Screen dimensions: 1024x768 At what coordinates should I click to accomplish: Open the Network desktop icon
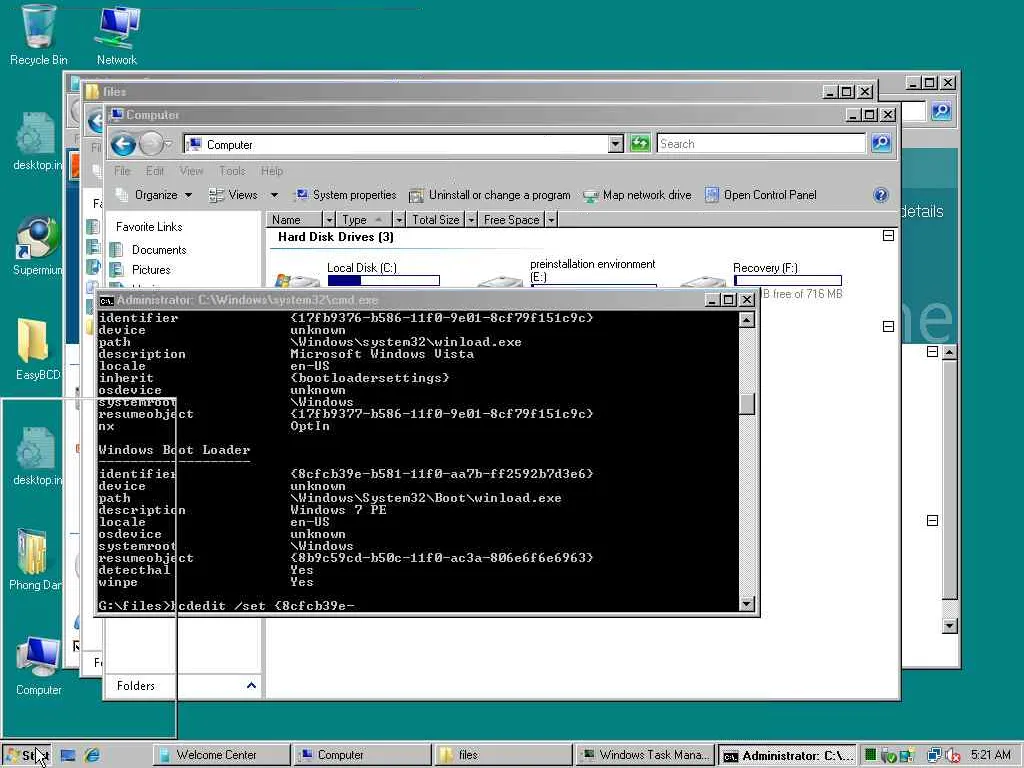click(117, 34)
